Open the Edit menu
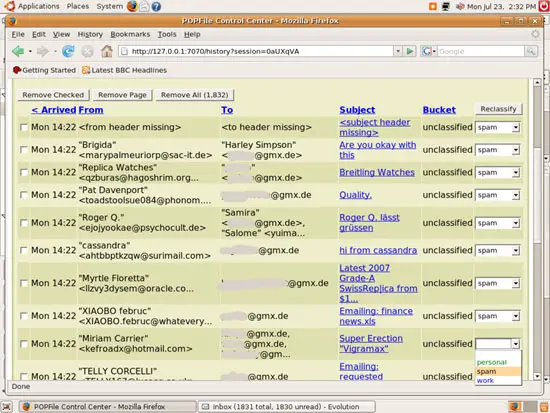The height and width of the screenshot is (413, 550). [x=39, y=34]
